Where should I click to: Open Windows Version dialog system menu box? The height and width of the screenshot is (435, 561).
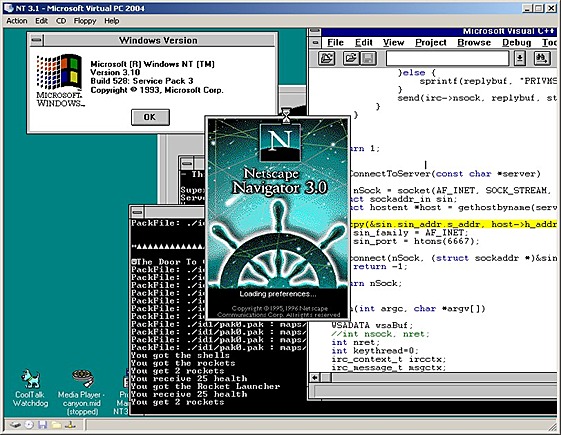36,40
